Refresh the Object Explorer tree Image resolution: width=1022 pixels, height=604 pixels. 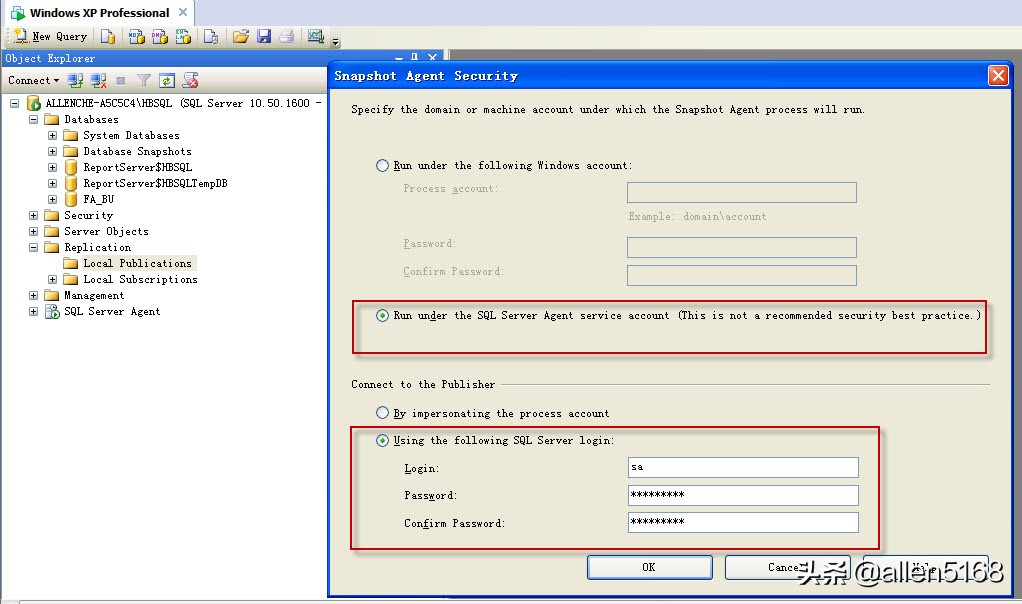pos(166,79)
